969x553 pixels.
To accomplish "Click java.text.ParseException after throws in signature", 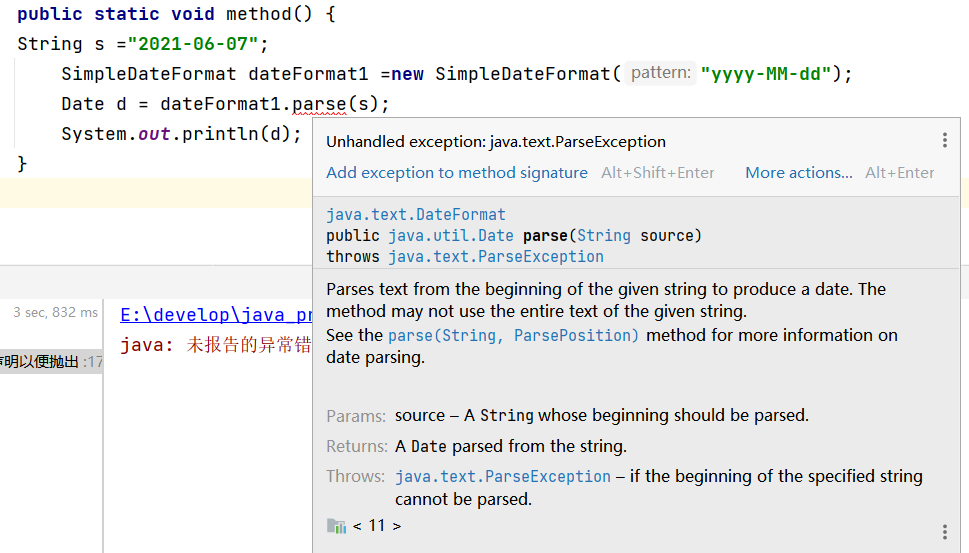I will click(x=495, y=257).
